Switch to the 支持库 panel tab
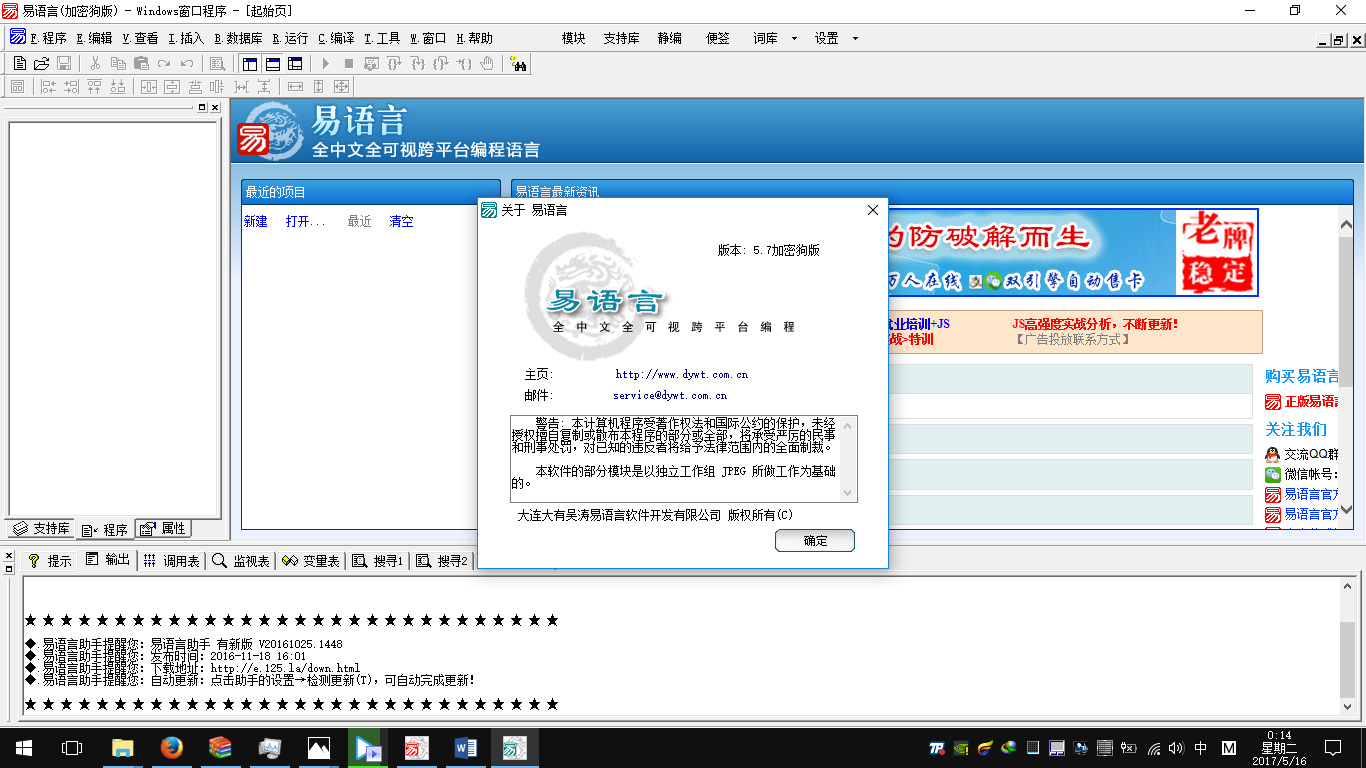Image resolution: width=1366 pixels, height=768 pixels. [x=41, y=529]
